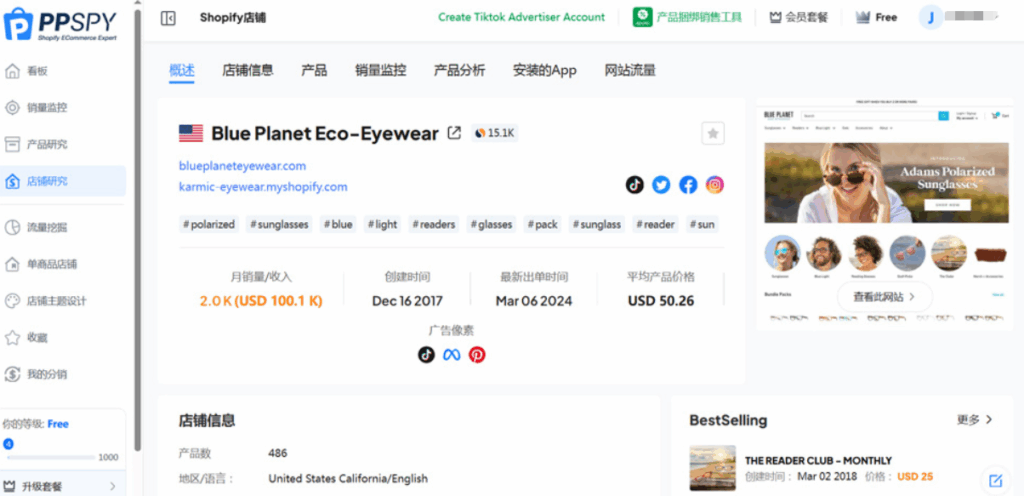Click the Shopify店铺 breadcrumb title
1024x496 pixels.
click(x=233, y=18)
